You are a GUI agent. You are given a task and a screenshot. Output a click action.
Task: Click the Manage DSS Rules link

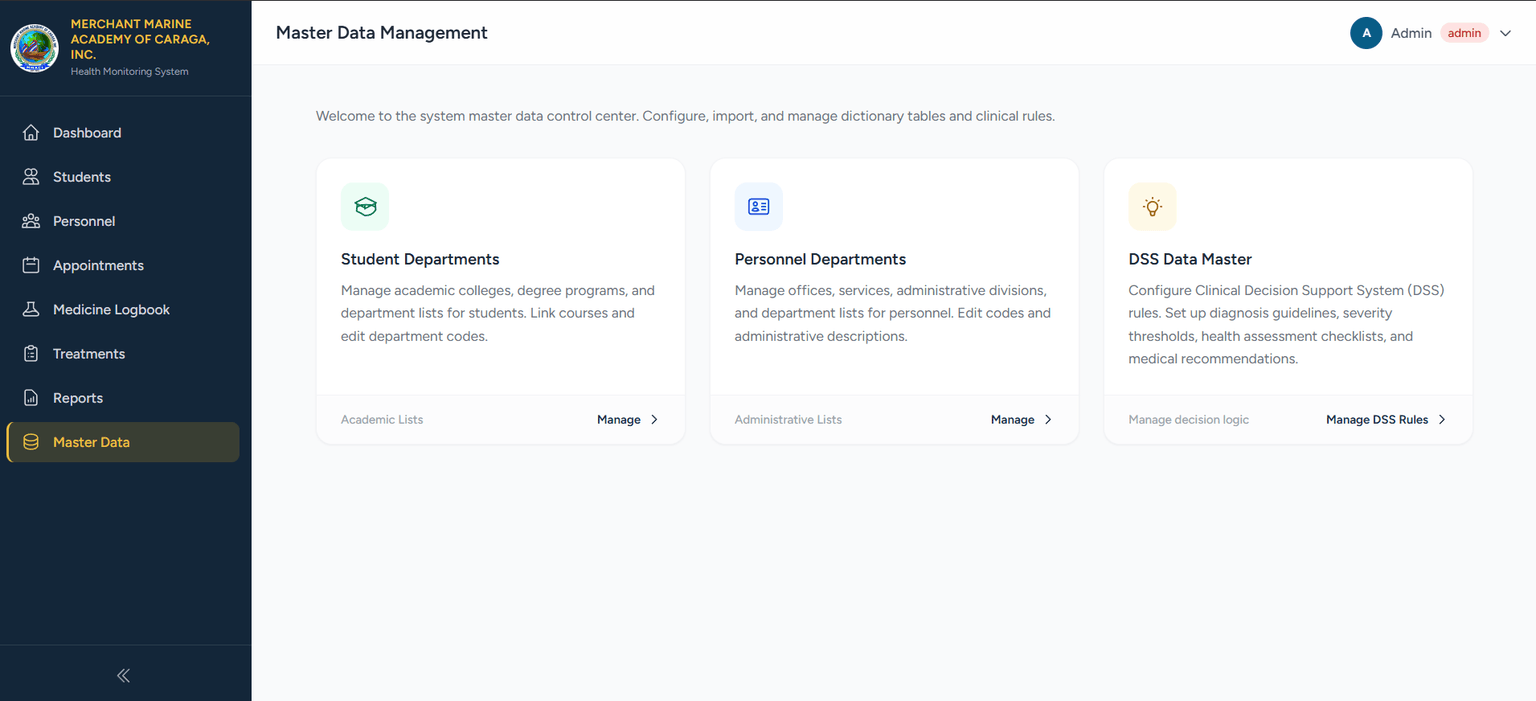1386,420
